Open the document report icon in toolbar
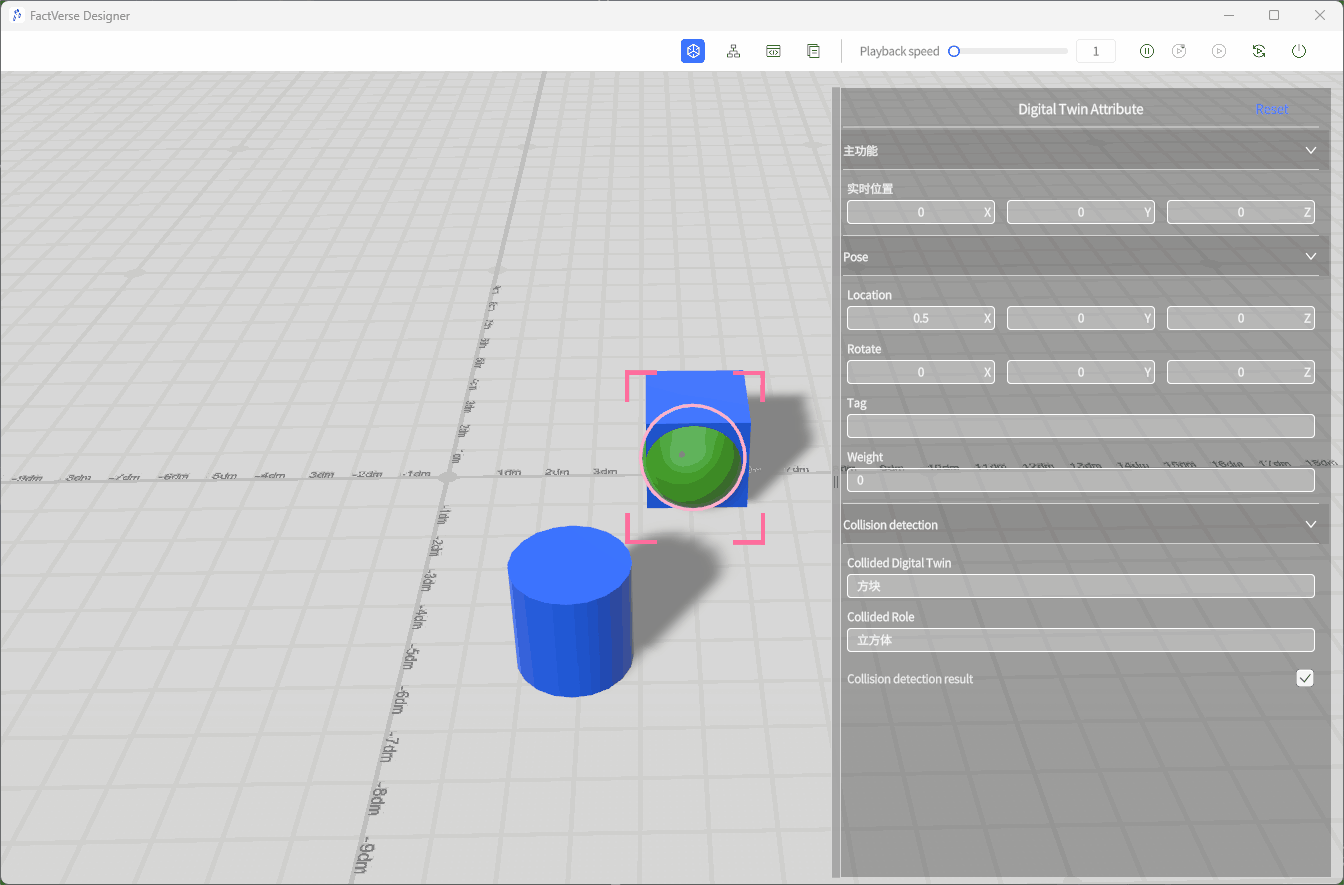Viewport: 1344px width, 885px height. pyautogui.click(x=813, y=51)
